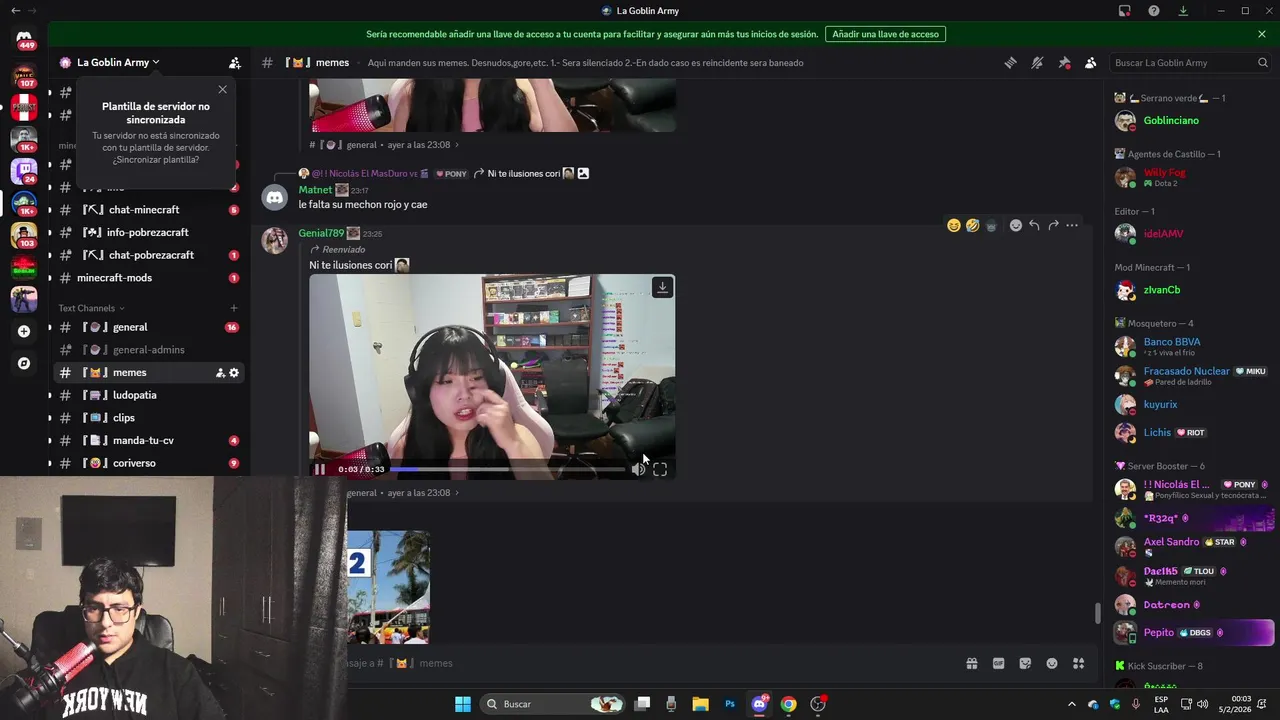Forward Genial789's message

point(1053,225)
